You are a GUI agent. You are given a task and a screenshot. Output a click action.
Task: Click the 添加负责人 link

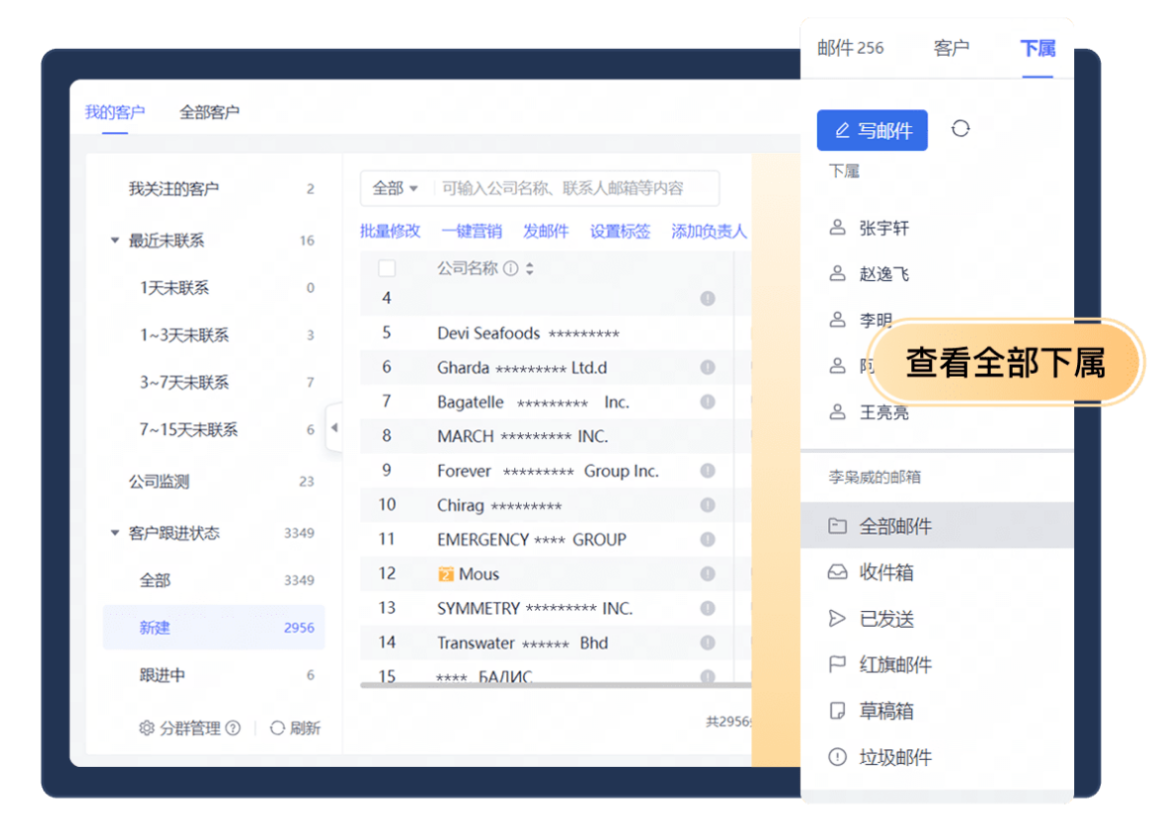click(x=709, y=231)
